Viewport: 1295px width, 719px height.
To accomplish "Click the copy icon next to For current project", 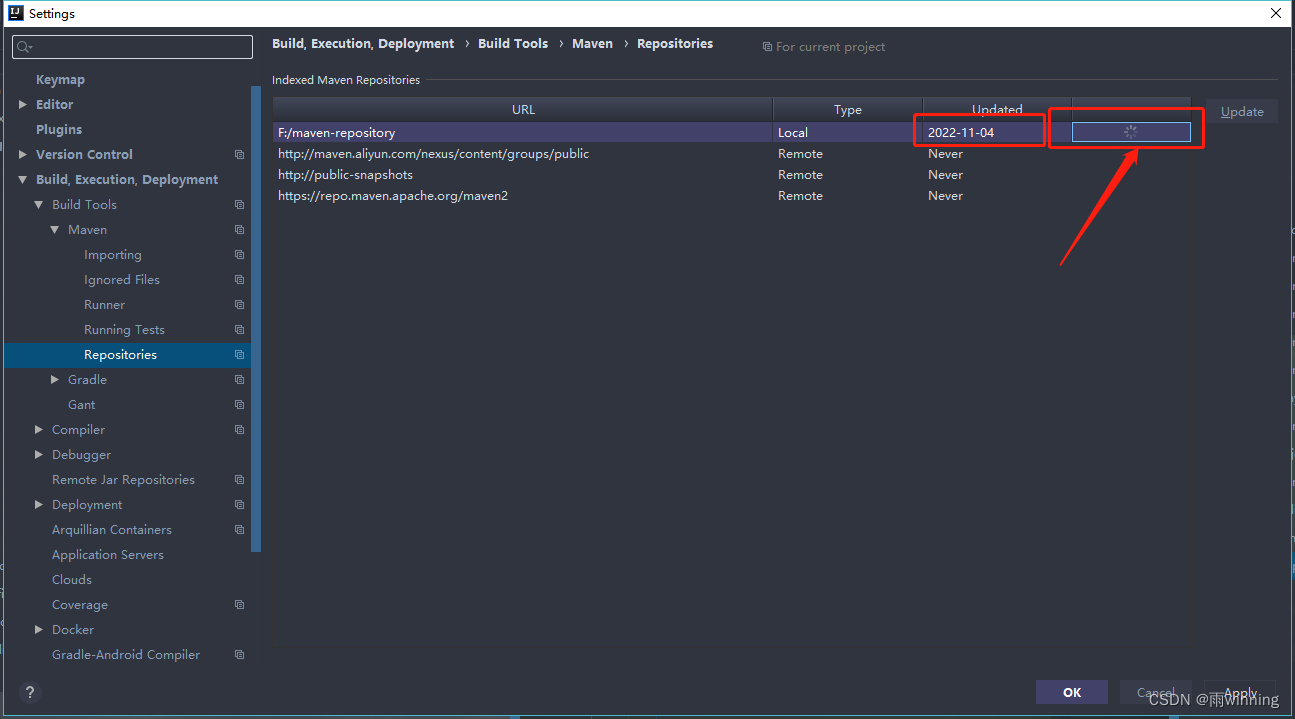I will click(767, 47).
